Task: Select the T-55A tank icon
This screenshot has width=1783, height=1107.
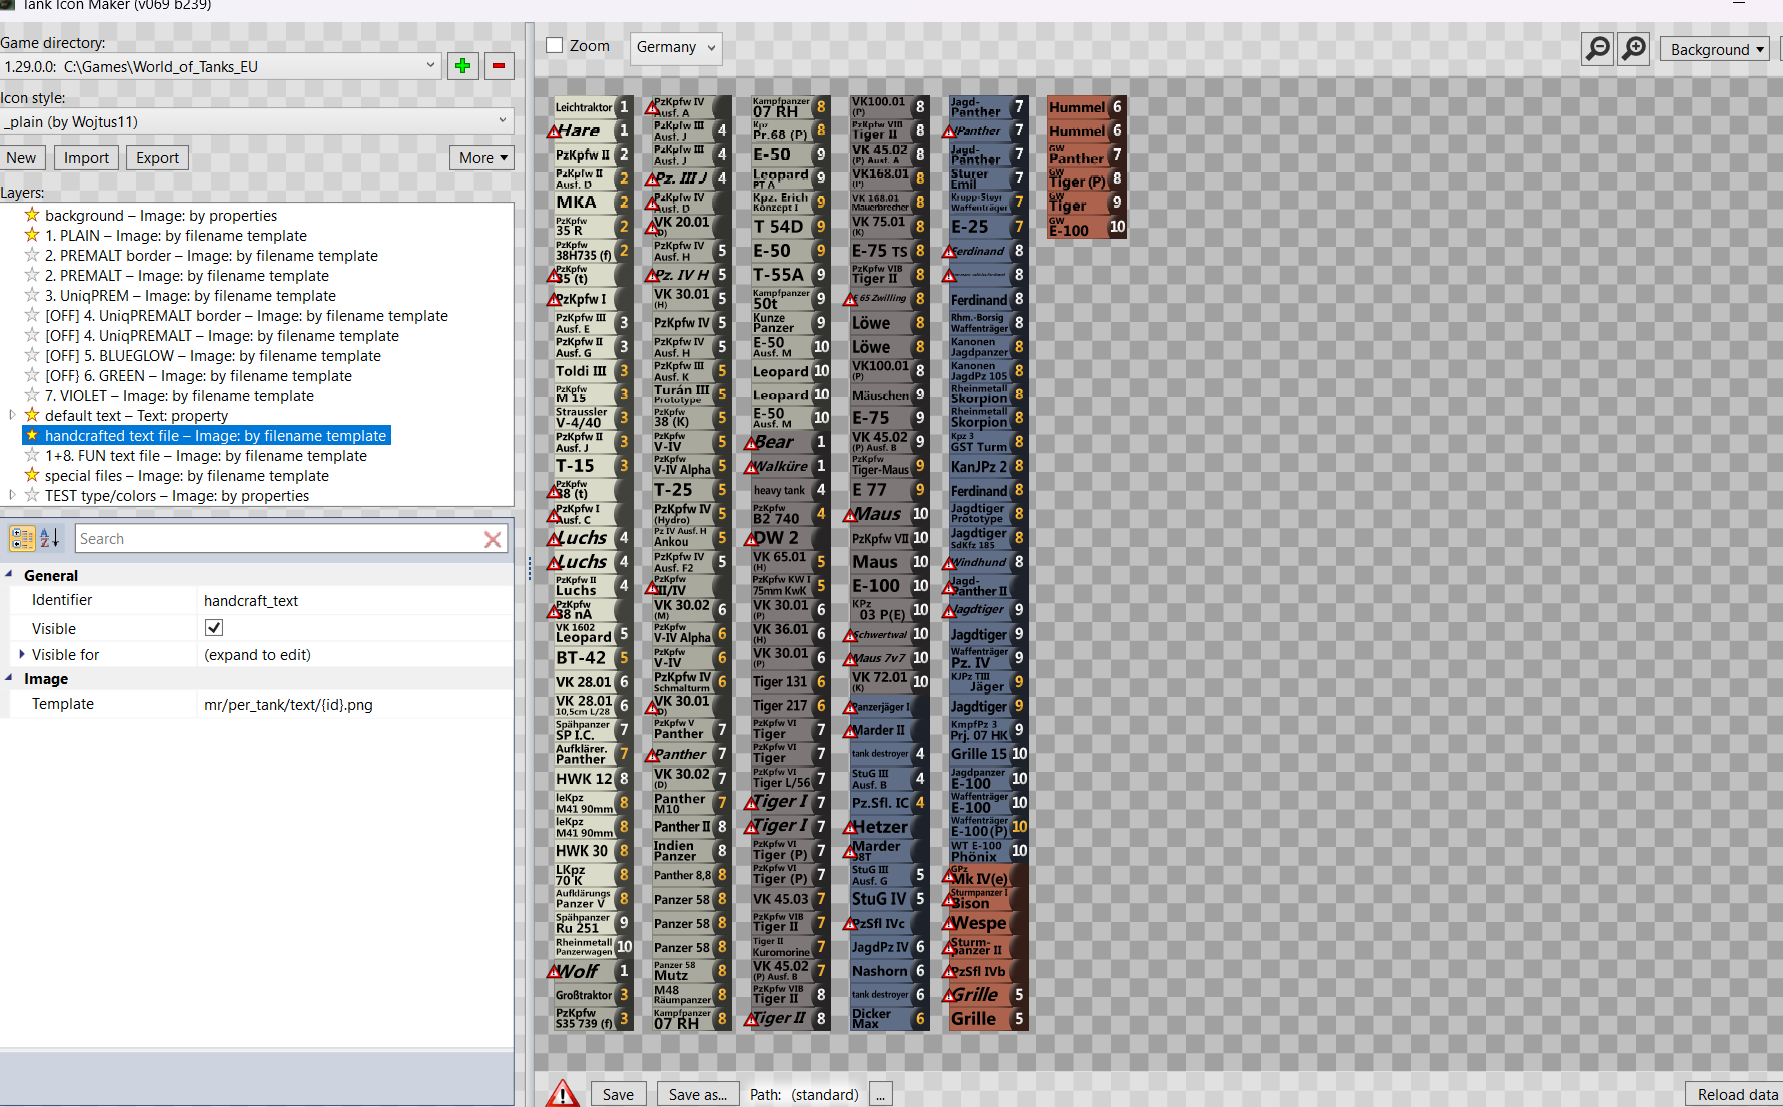Action: 790,275
